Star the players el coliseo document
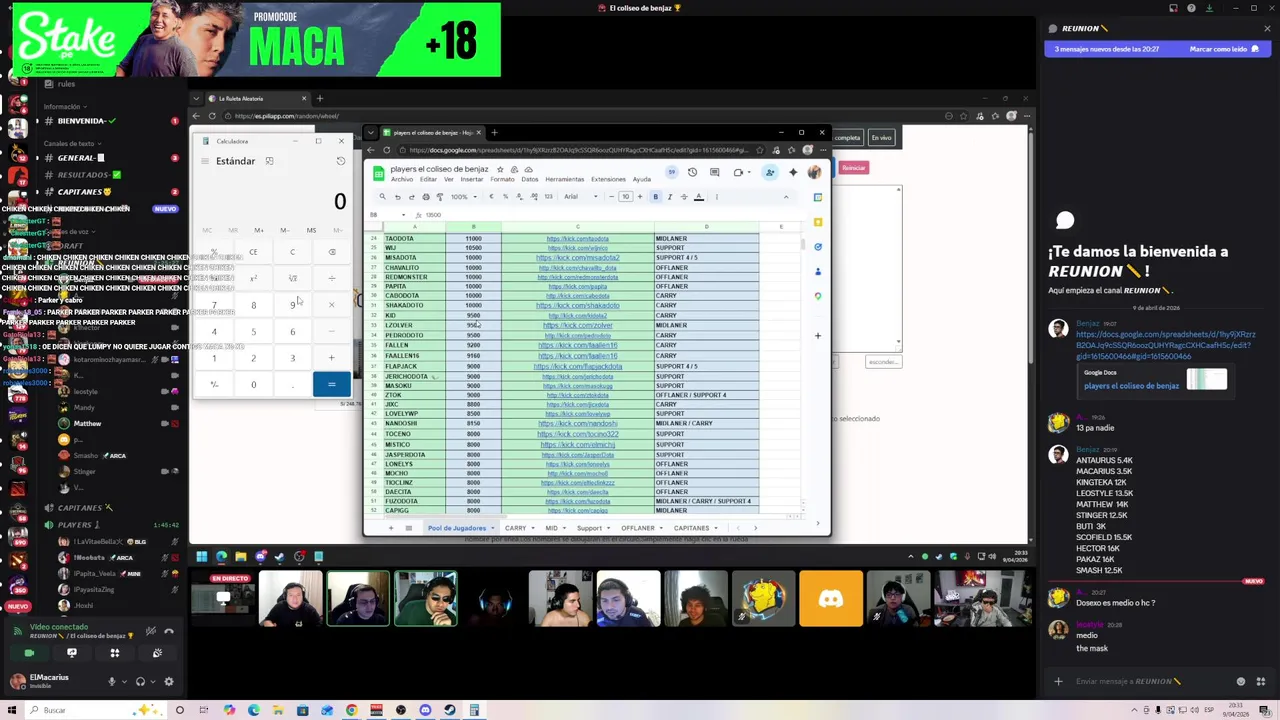This screenshot has width=1280, height=720. click(500, 169)
